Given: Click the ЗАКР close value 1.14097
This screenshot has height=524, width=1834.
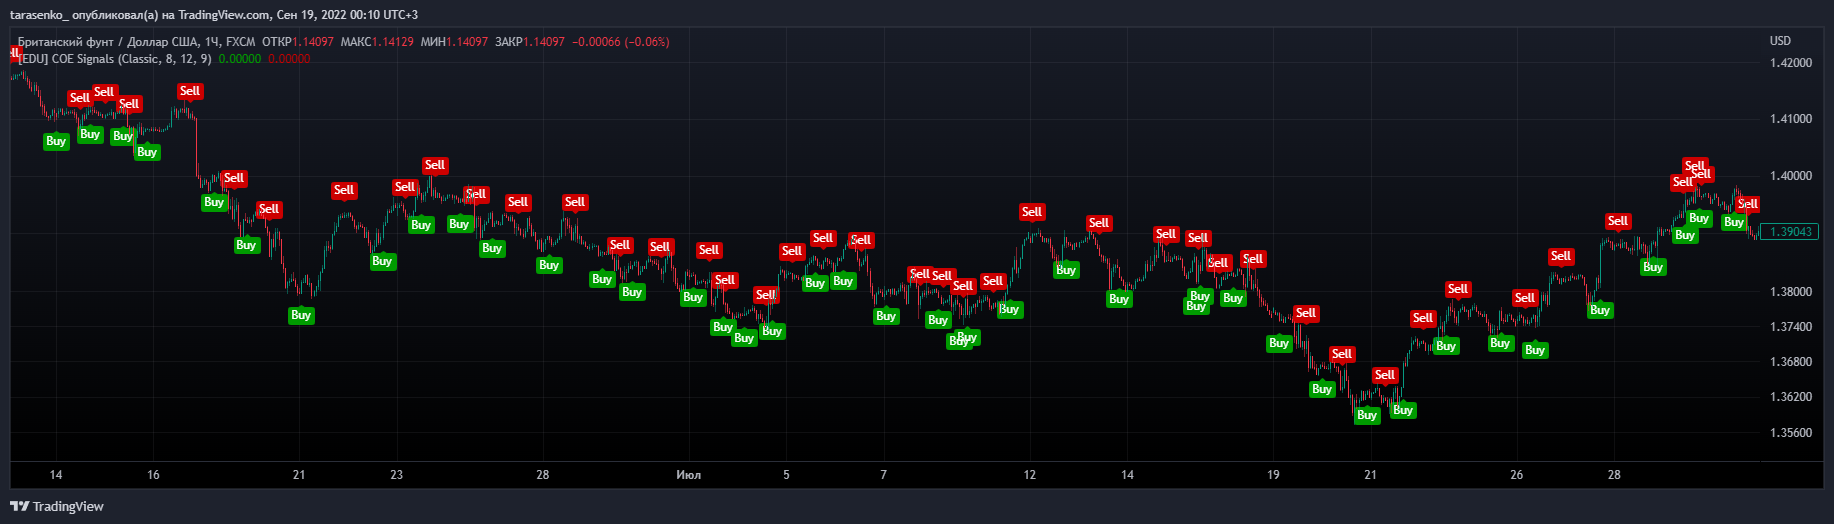Looking at the screenshot, I should click(544, 42).
